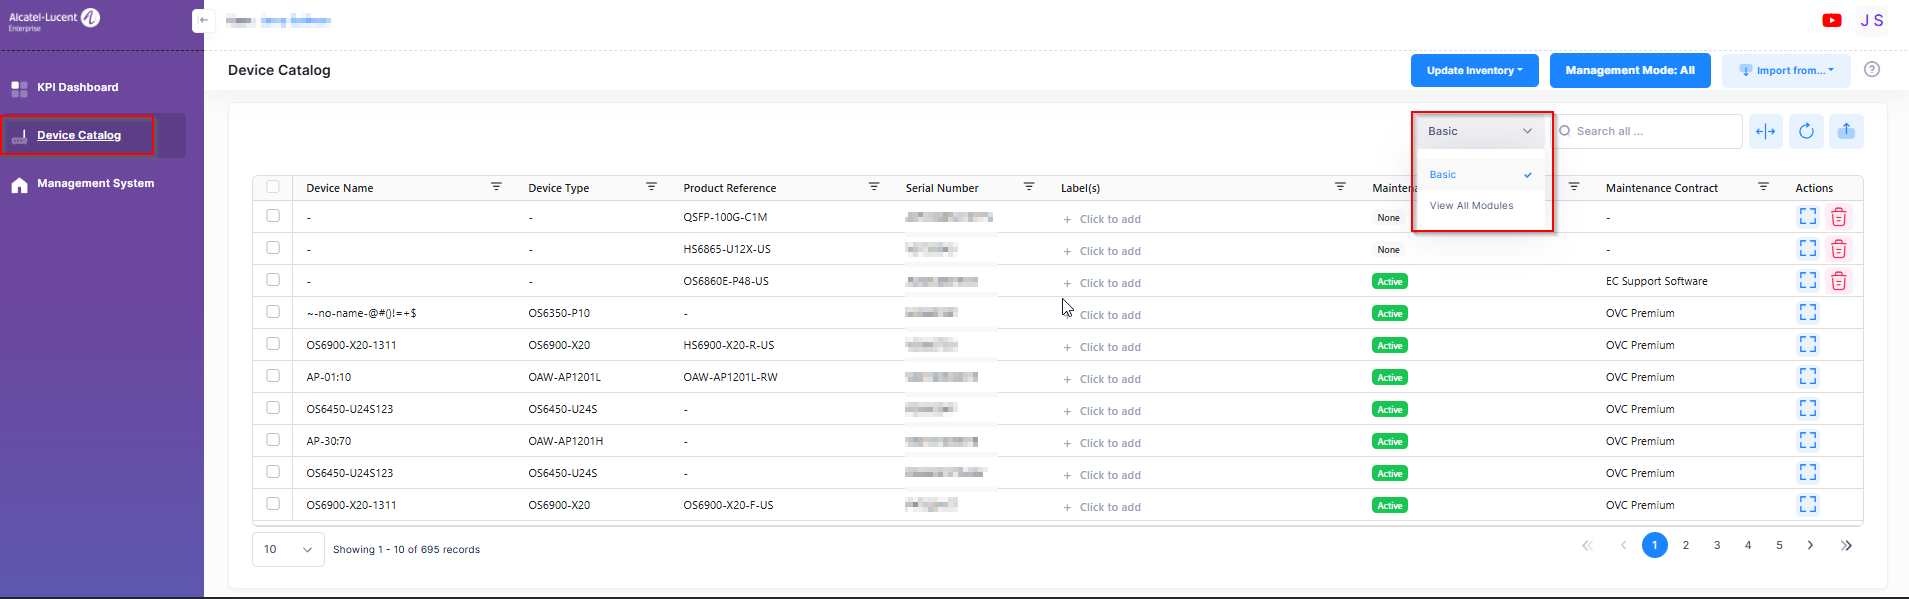Click the export upload icon
This screenshot has width=1909, height=599.
point(1846,131)
